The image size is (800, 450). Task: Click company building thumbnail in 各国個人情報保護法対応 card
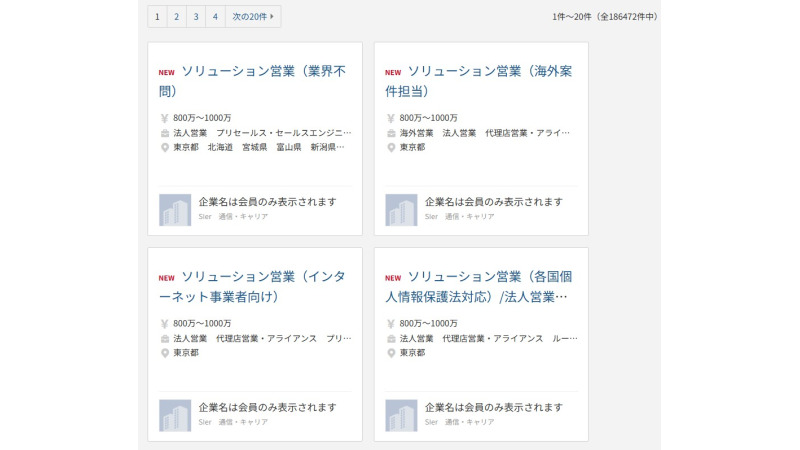(x=401, y=415)
